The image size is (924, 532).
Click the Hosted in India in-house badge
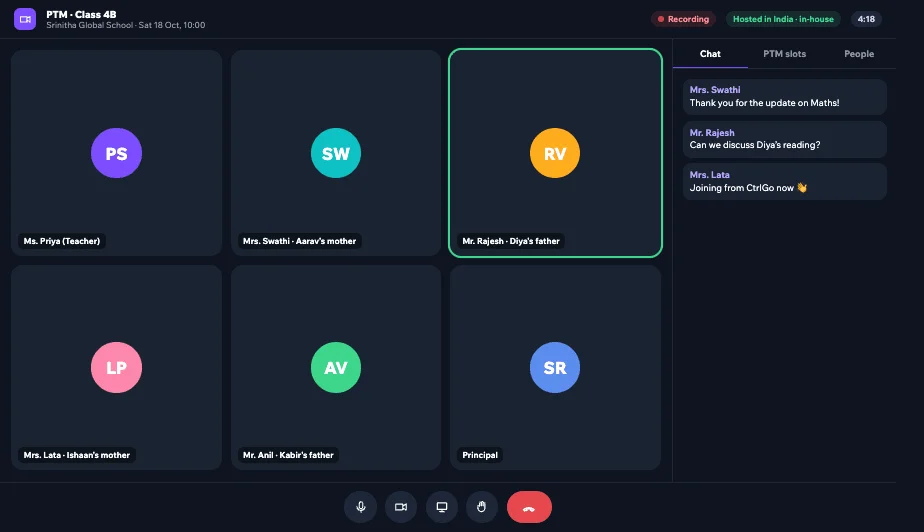coord(783,19)
